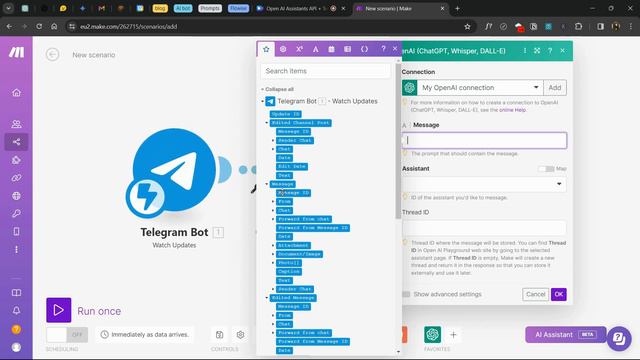
Task: Click the Run once play button
Action: [59, 310]
